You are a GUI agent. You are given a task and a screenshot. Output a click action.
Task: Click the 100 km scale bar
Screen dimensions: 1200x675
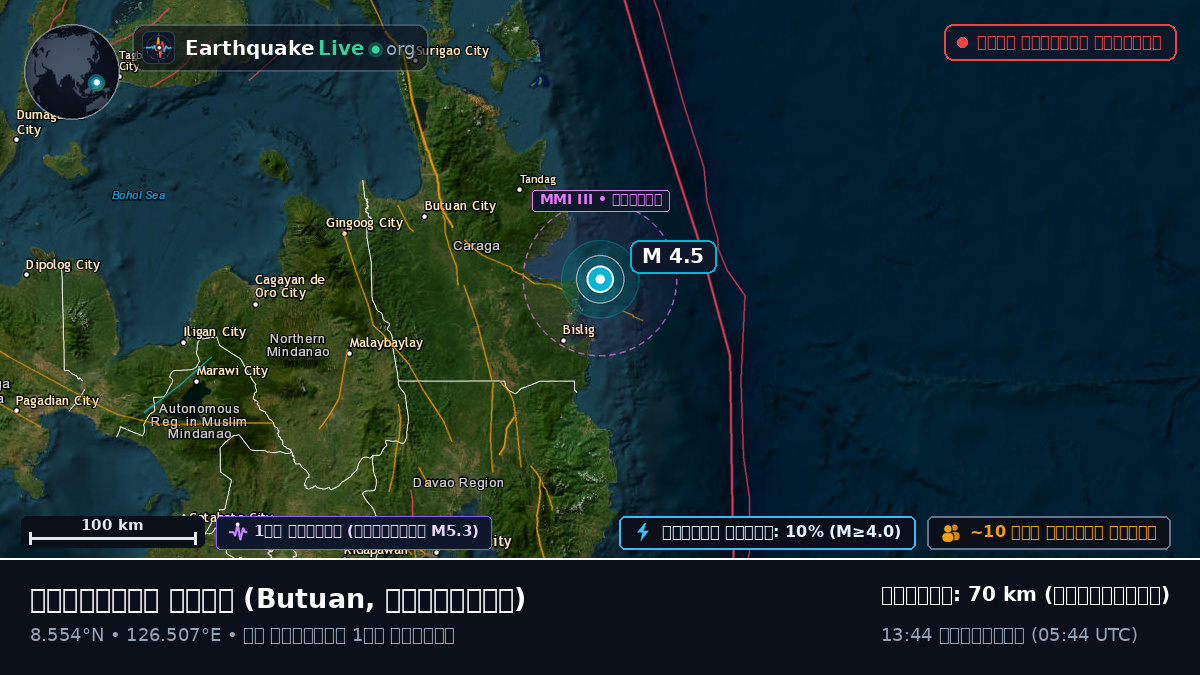click(112, 532)
